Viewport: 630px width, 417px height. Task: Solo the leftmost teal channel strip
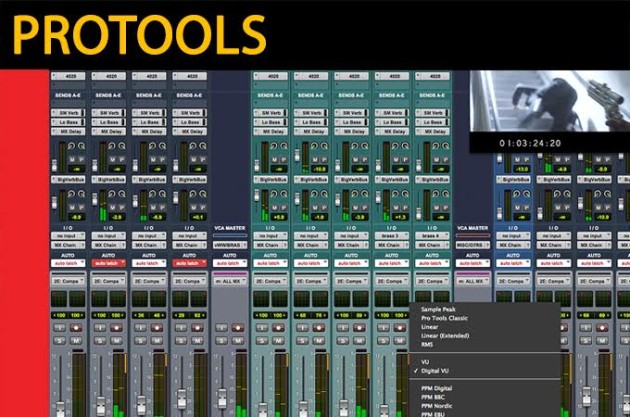(x=262, y=341)
